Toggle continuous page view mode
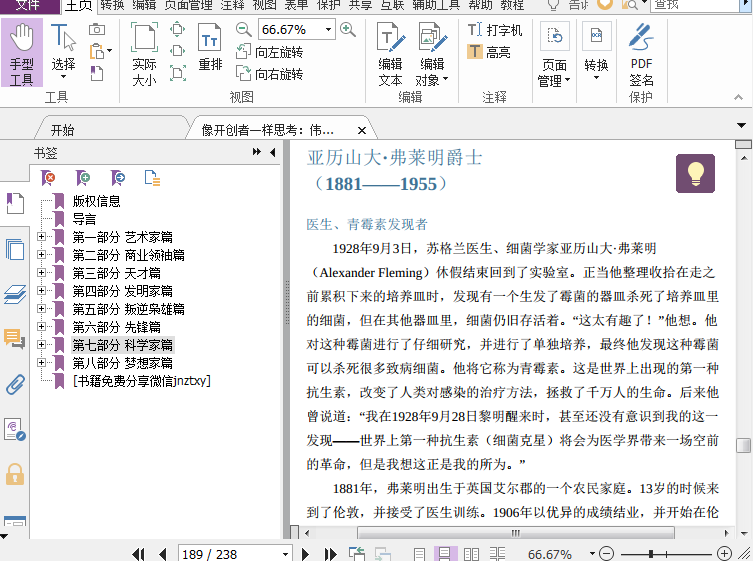Image resolution: width=753 pixels, height=561 pixels. 445,554
